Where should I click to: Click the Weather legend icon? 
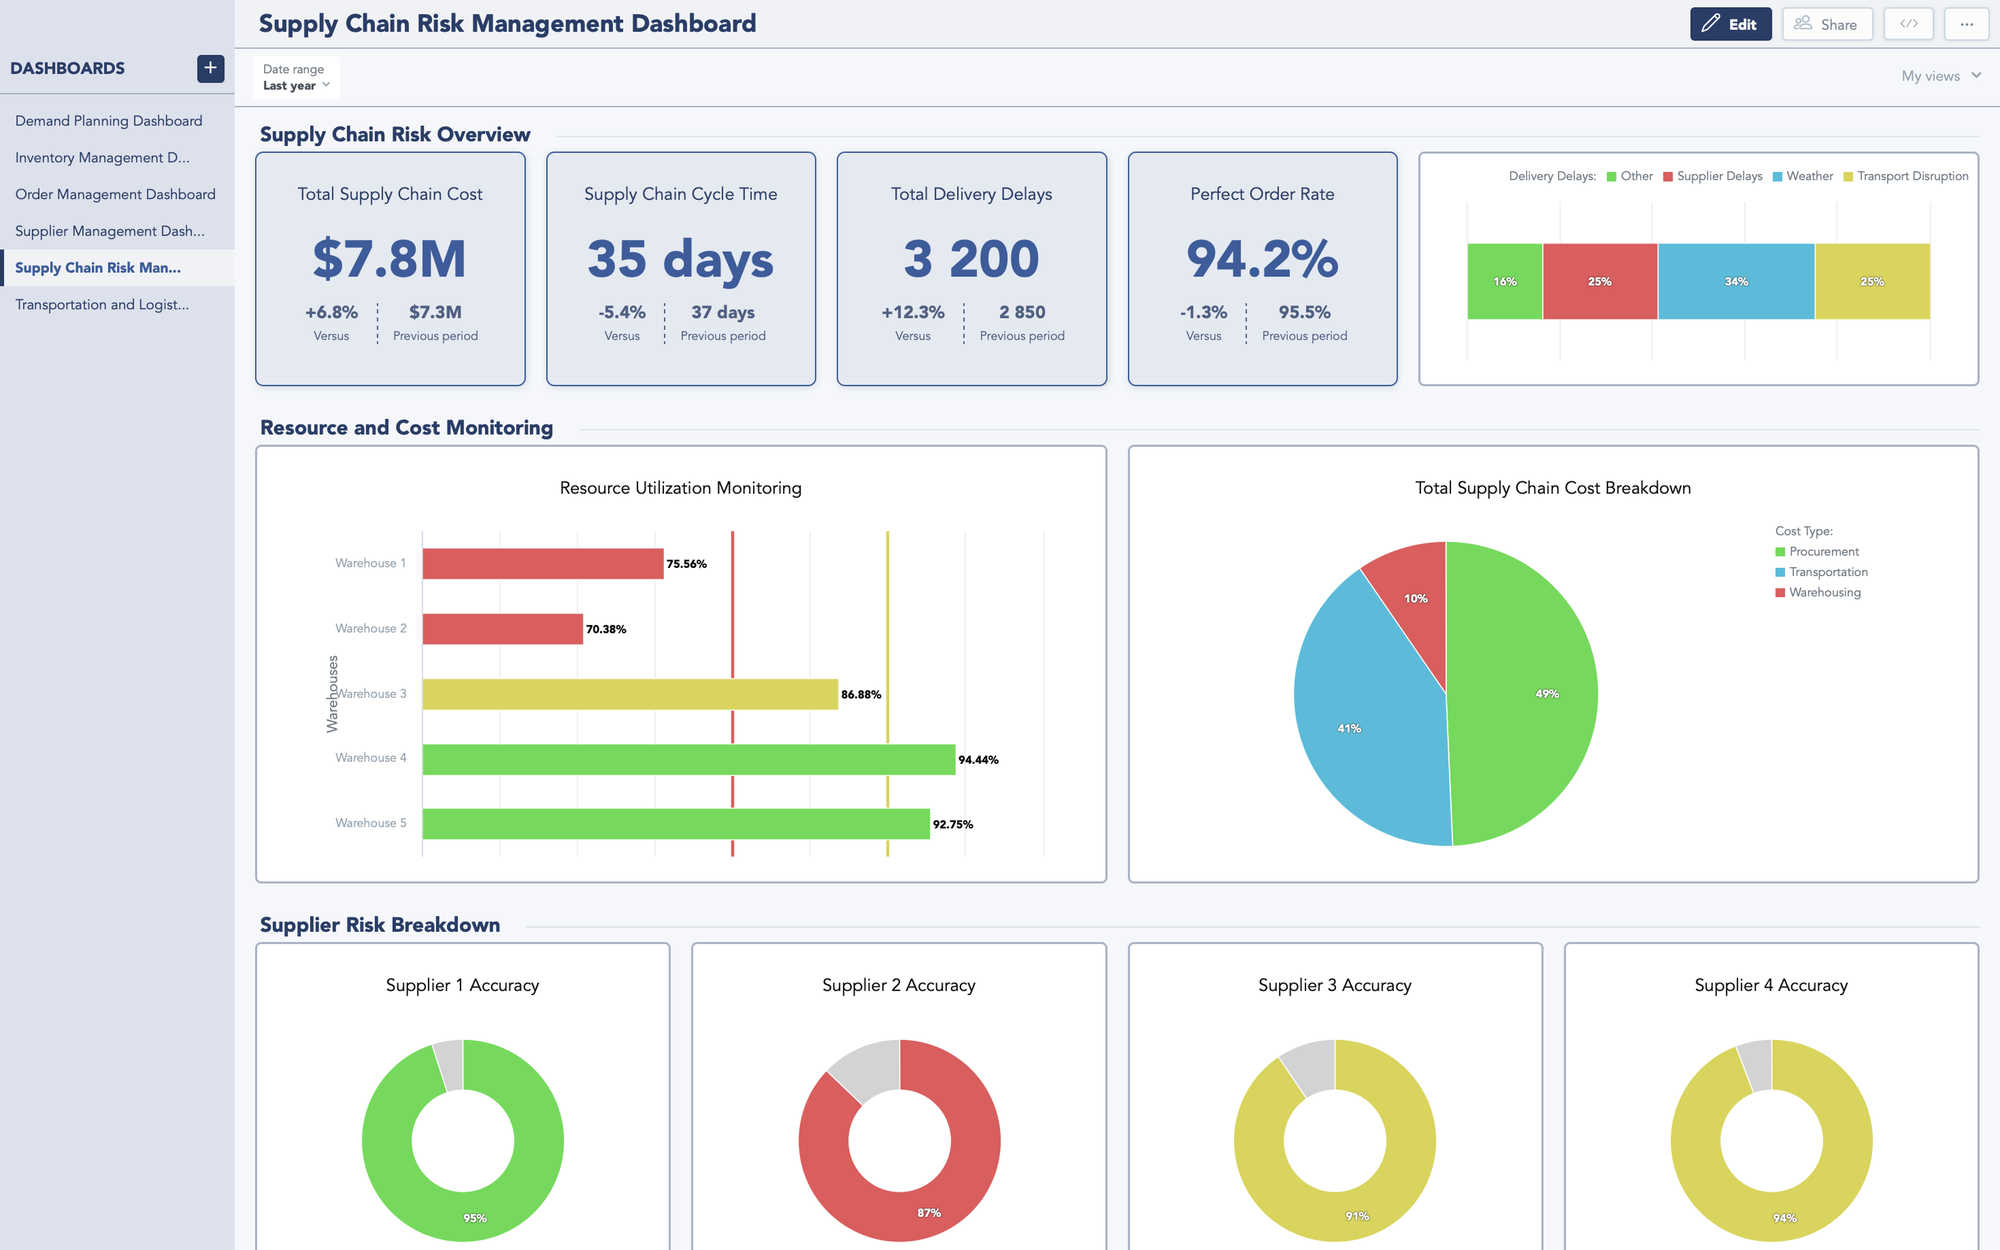(x=1776, y=176)
